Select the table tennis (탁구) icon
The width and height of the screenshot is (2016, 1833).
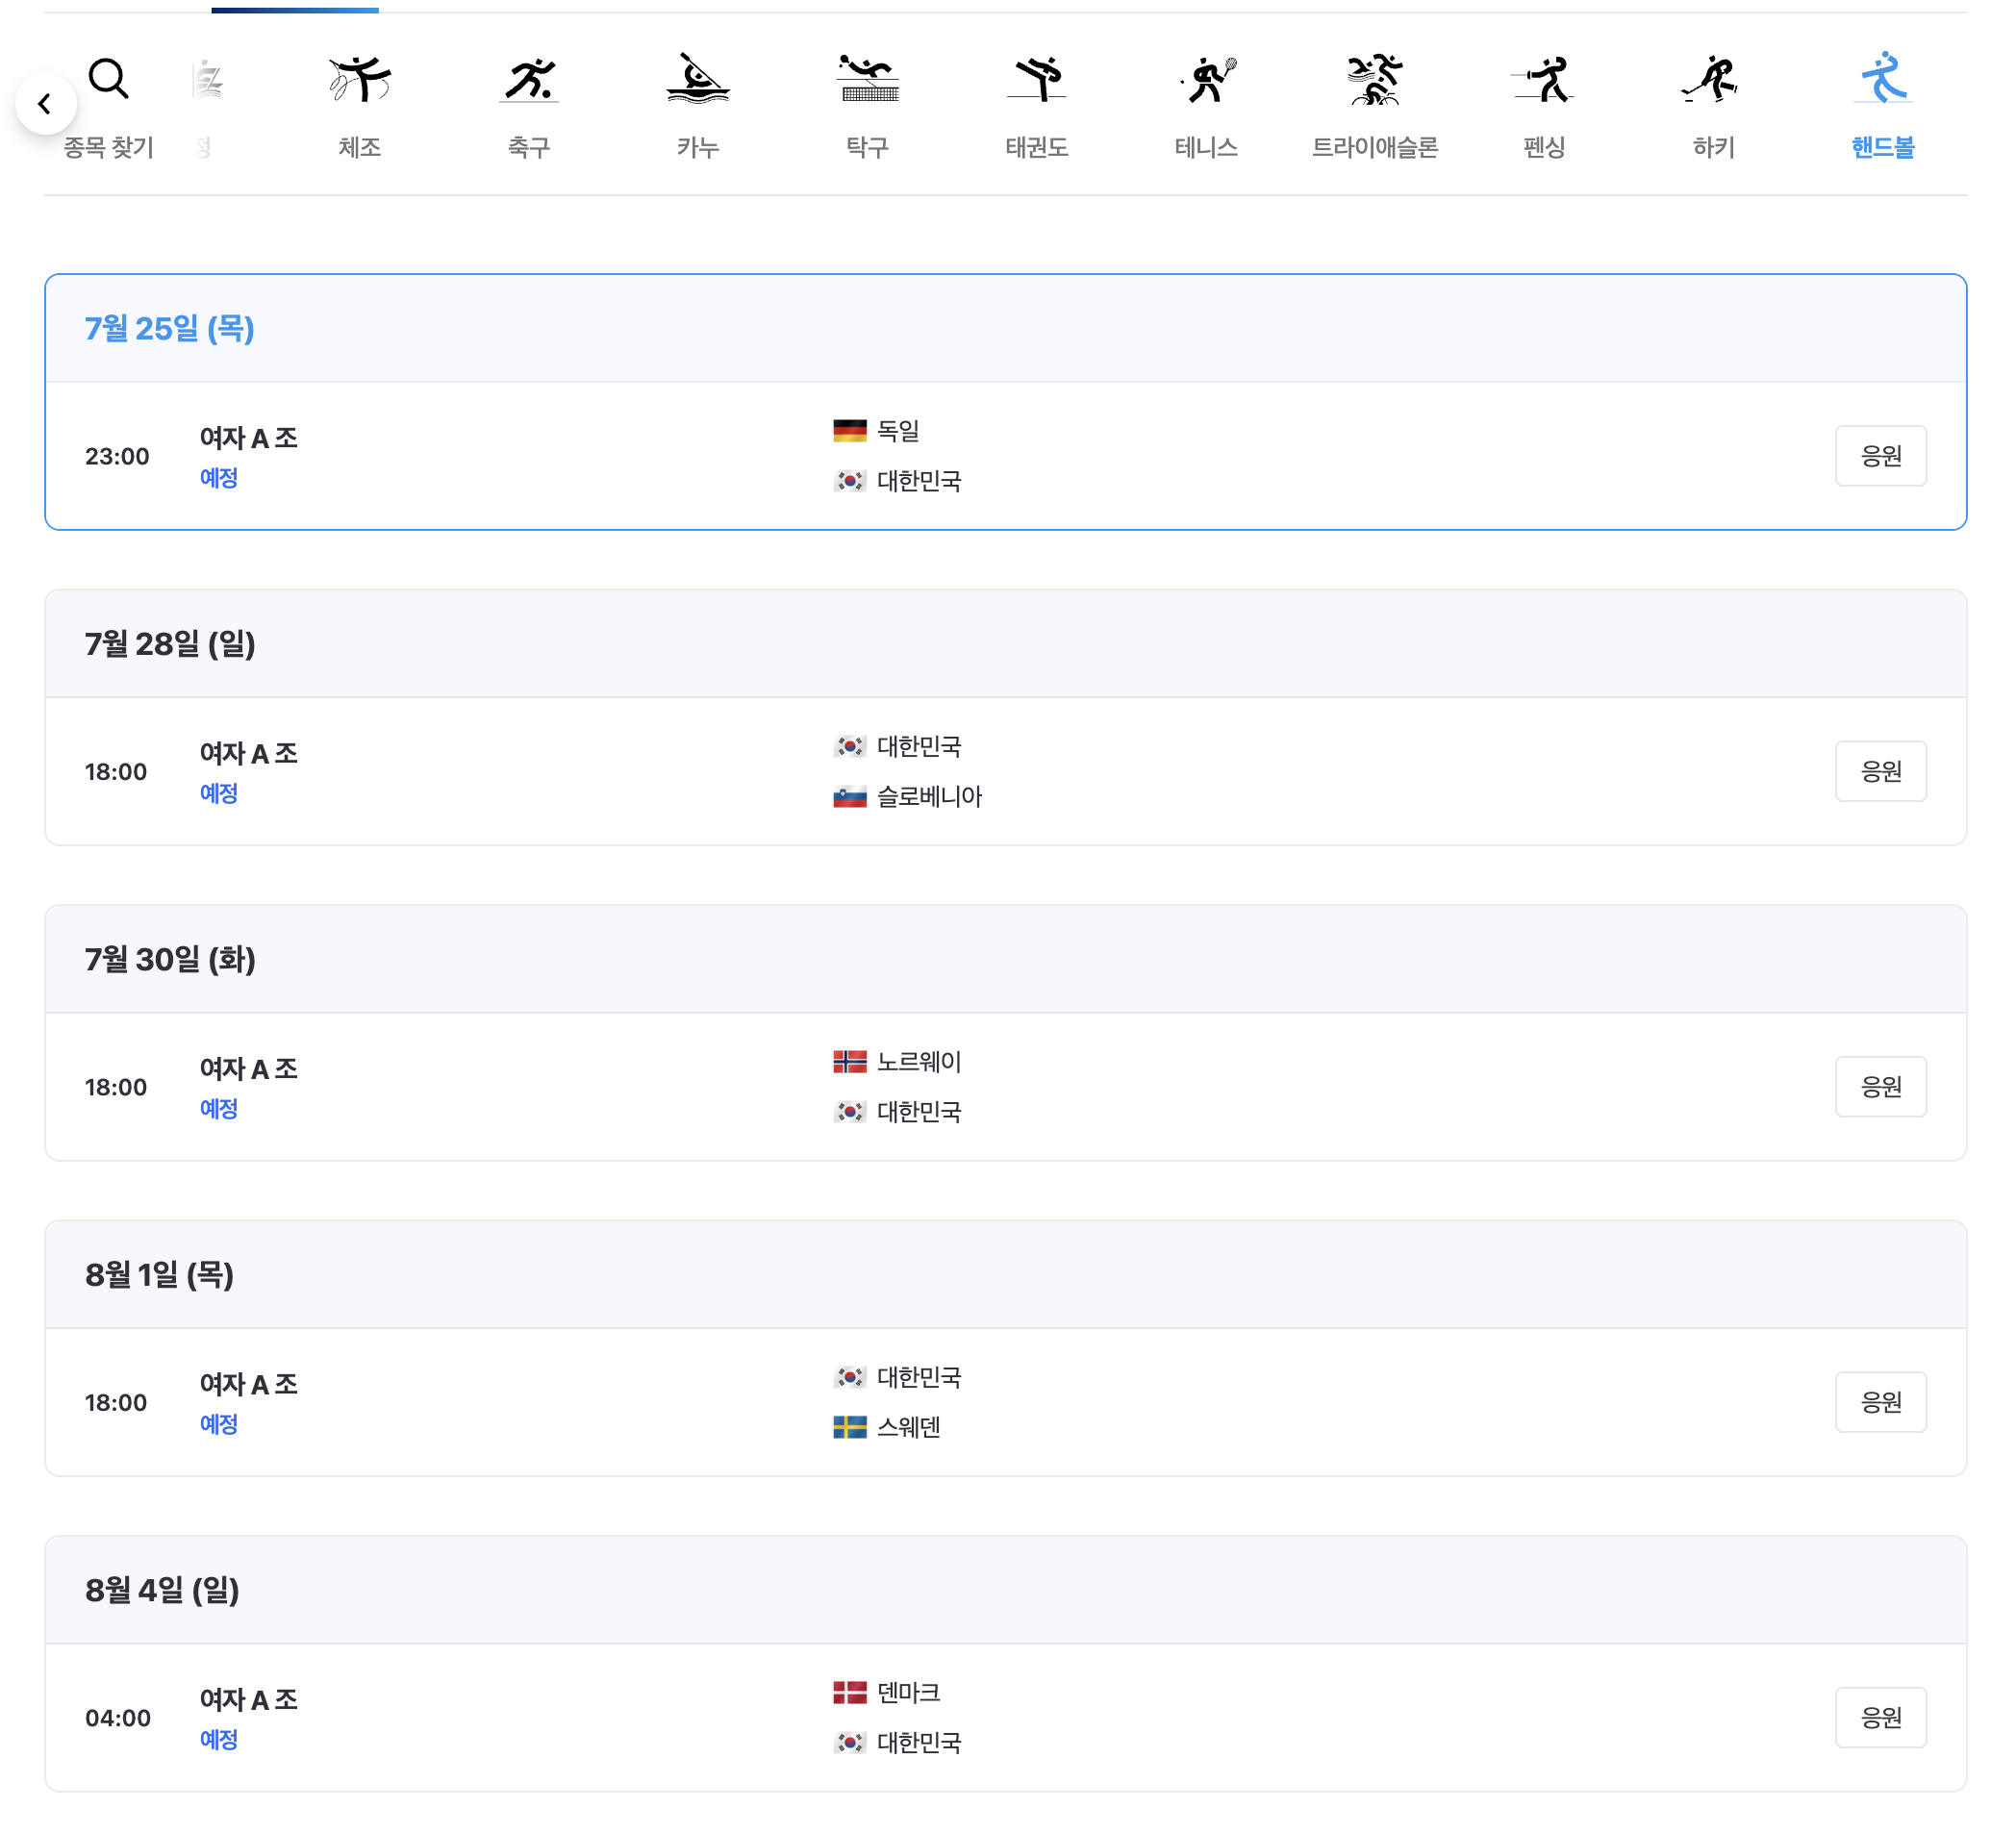[x=868, y=82]
